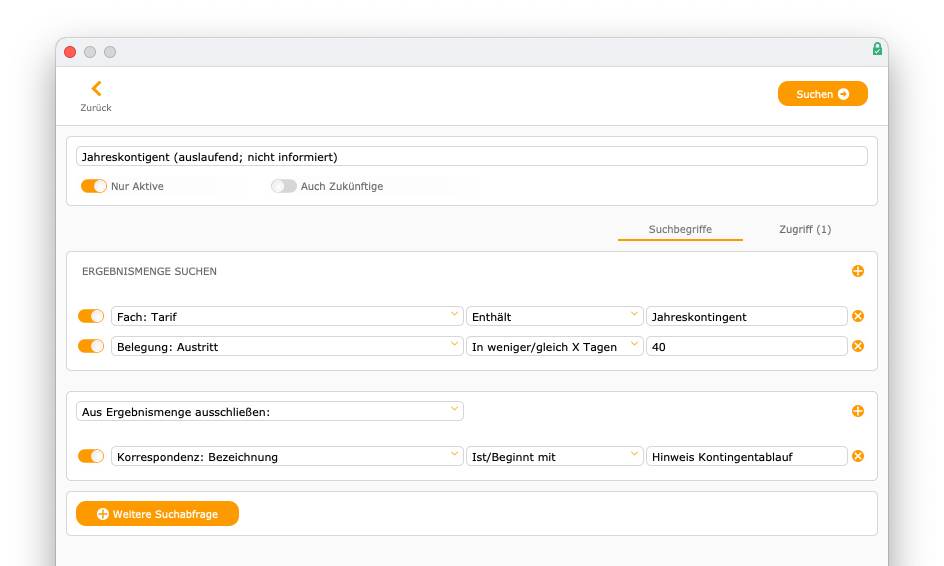This screenshot has width=944, height=566.
Task: Delete the Korrespondenz: Bezeichnung row
Action: pos(858,456)
